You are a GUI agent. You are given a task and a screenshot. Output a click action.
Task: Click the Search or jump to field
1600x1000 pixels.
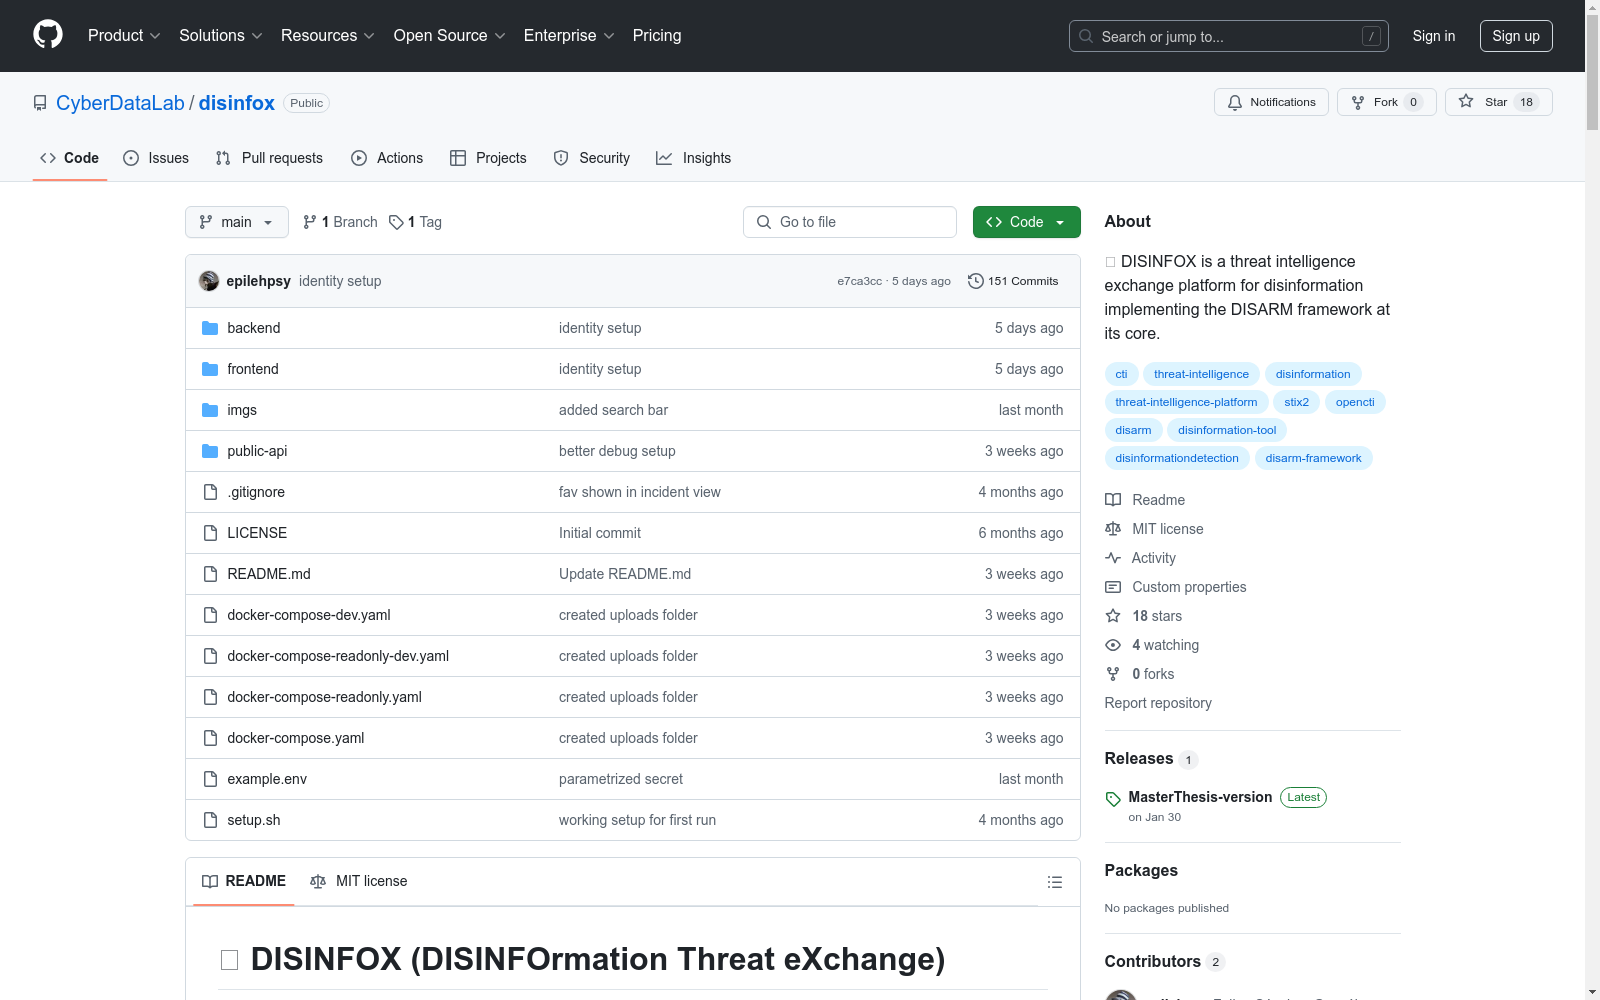pos(1229,36)
